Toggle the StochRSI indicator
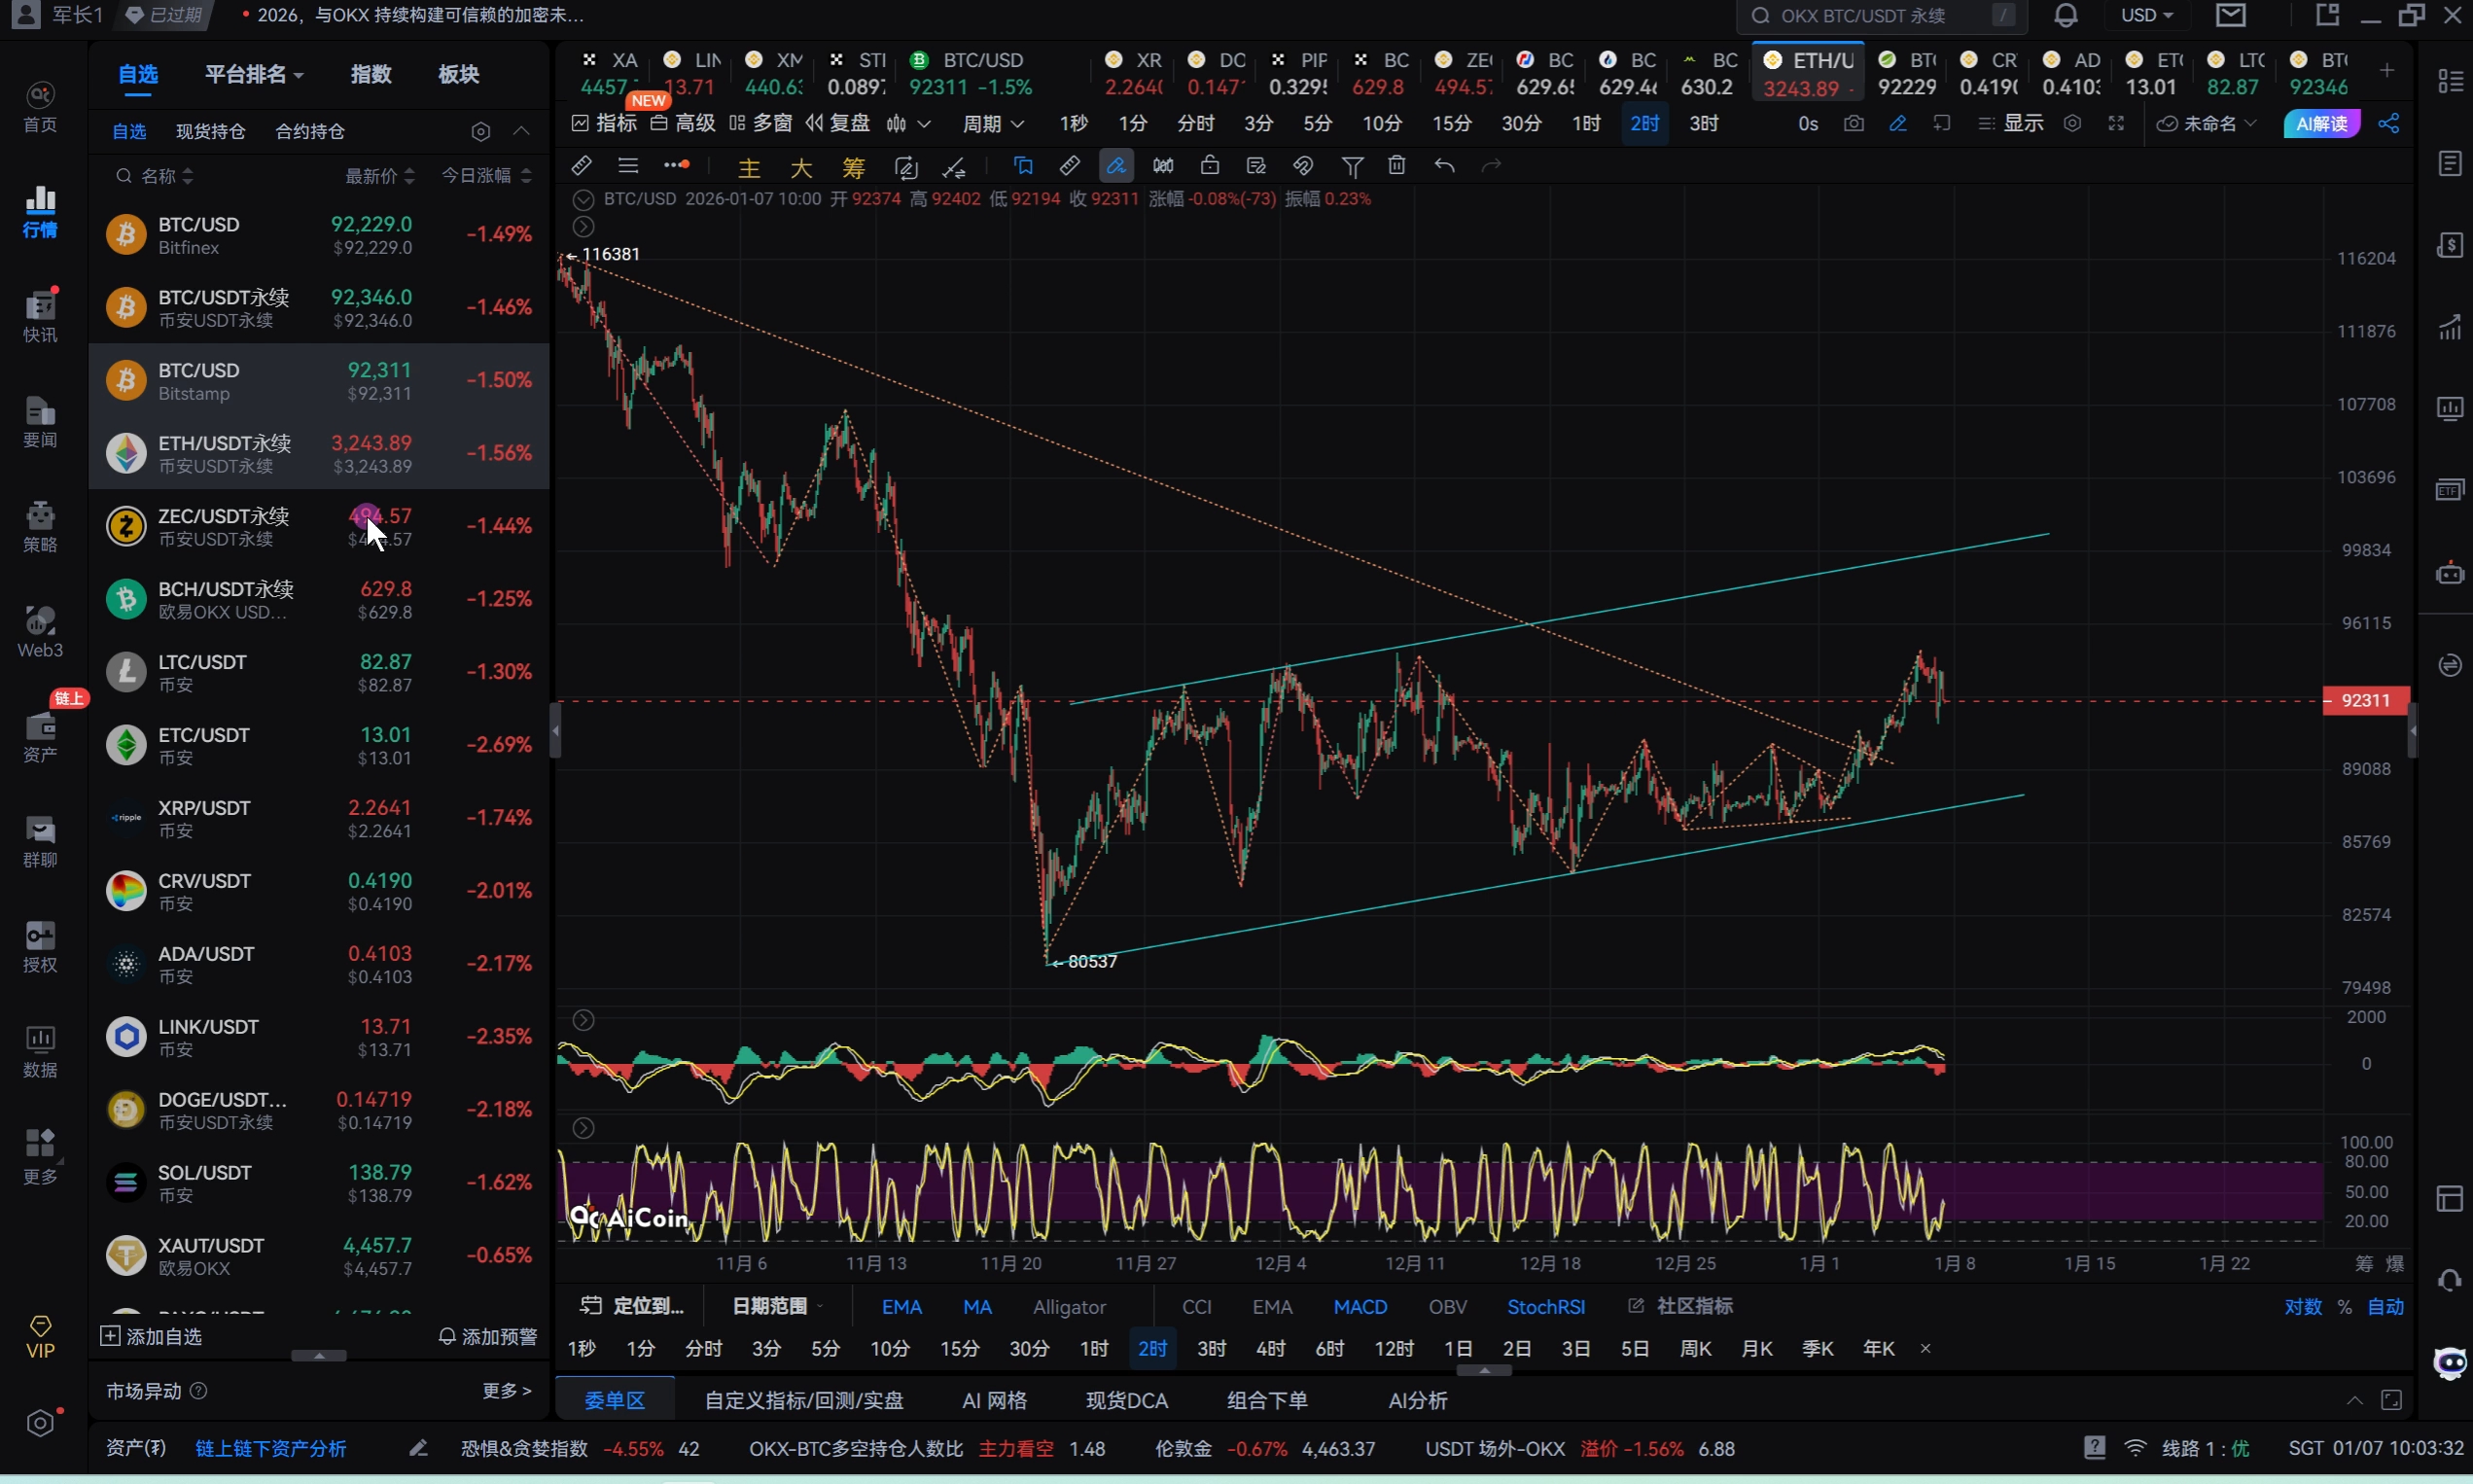 pyautogui.click(x=1545, y=1306)
